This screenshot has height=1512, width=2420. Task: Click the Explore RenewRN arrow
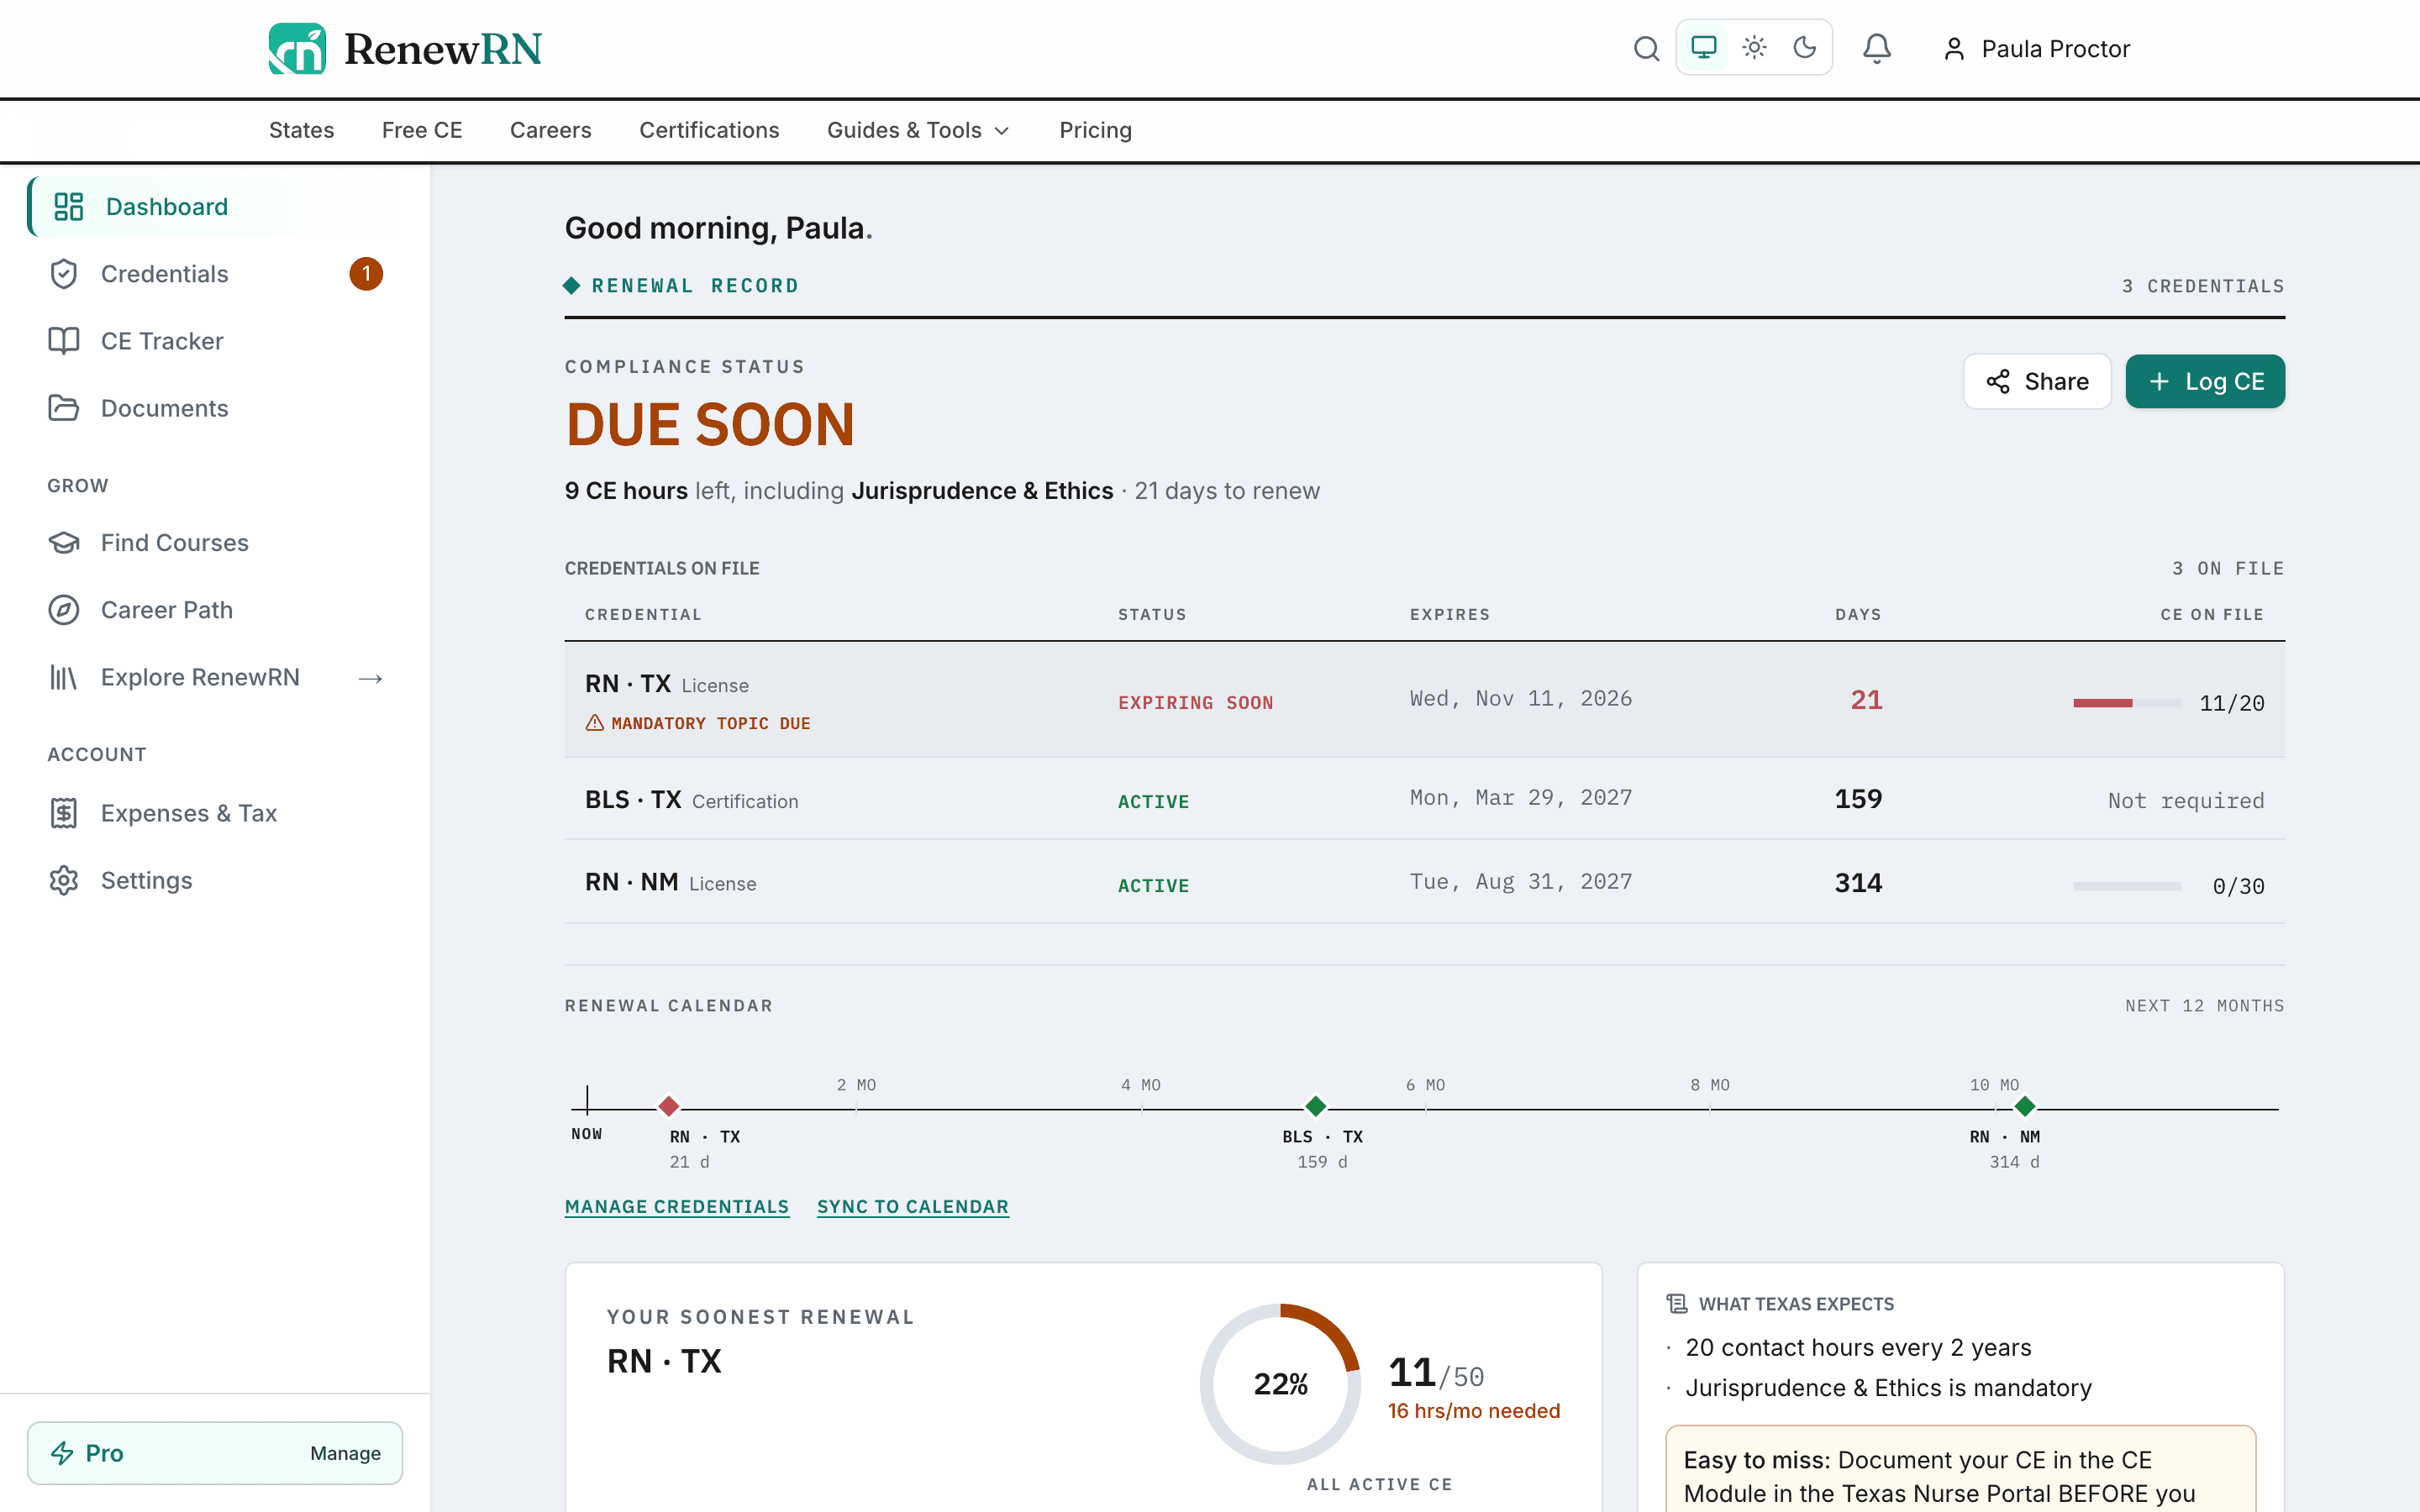click(x=371, y=679)
